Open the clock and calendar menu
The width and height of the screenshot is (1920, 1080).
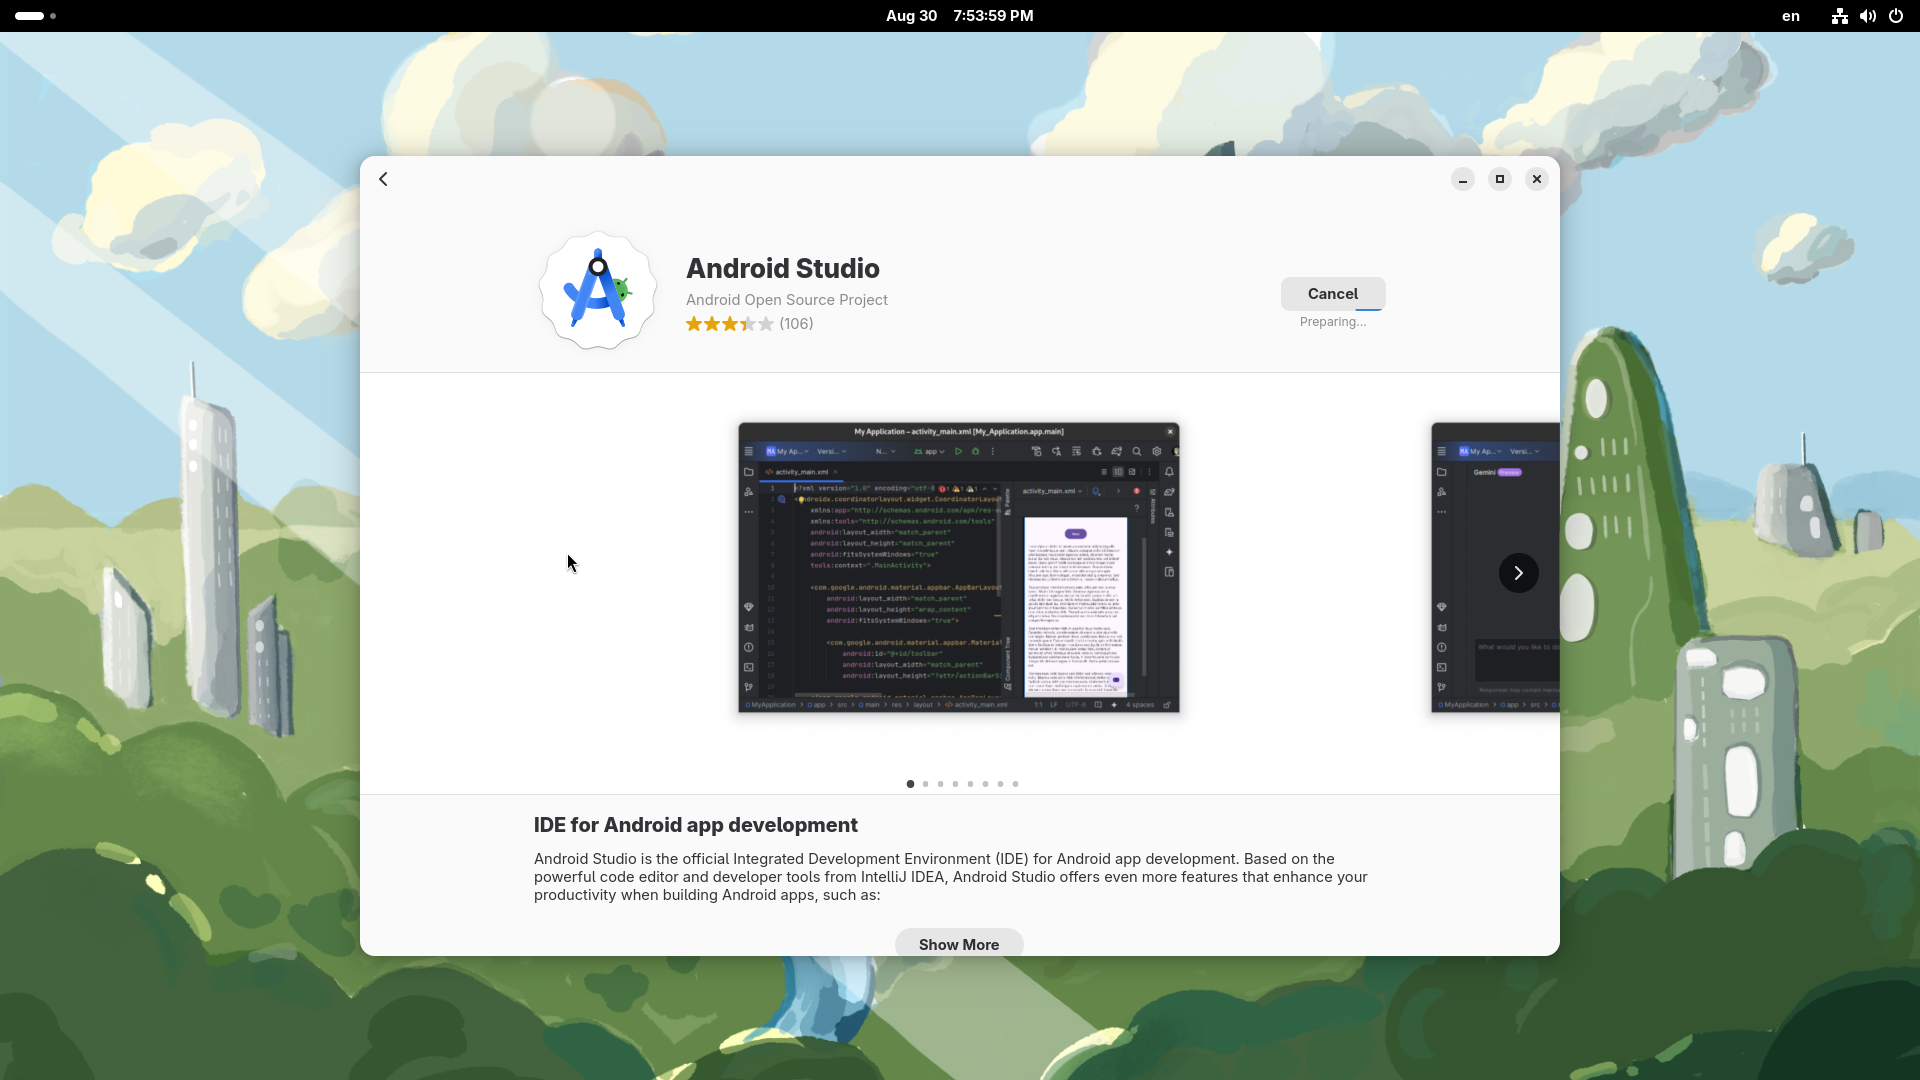pyautogui.click(x=959, y=16)
